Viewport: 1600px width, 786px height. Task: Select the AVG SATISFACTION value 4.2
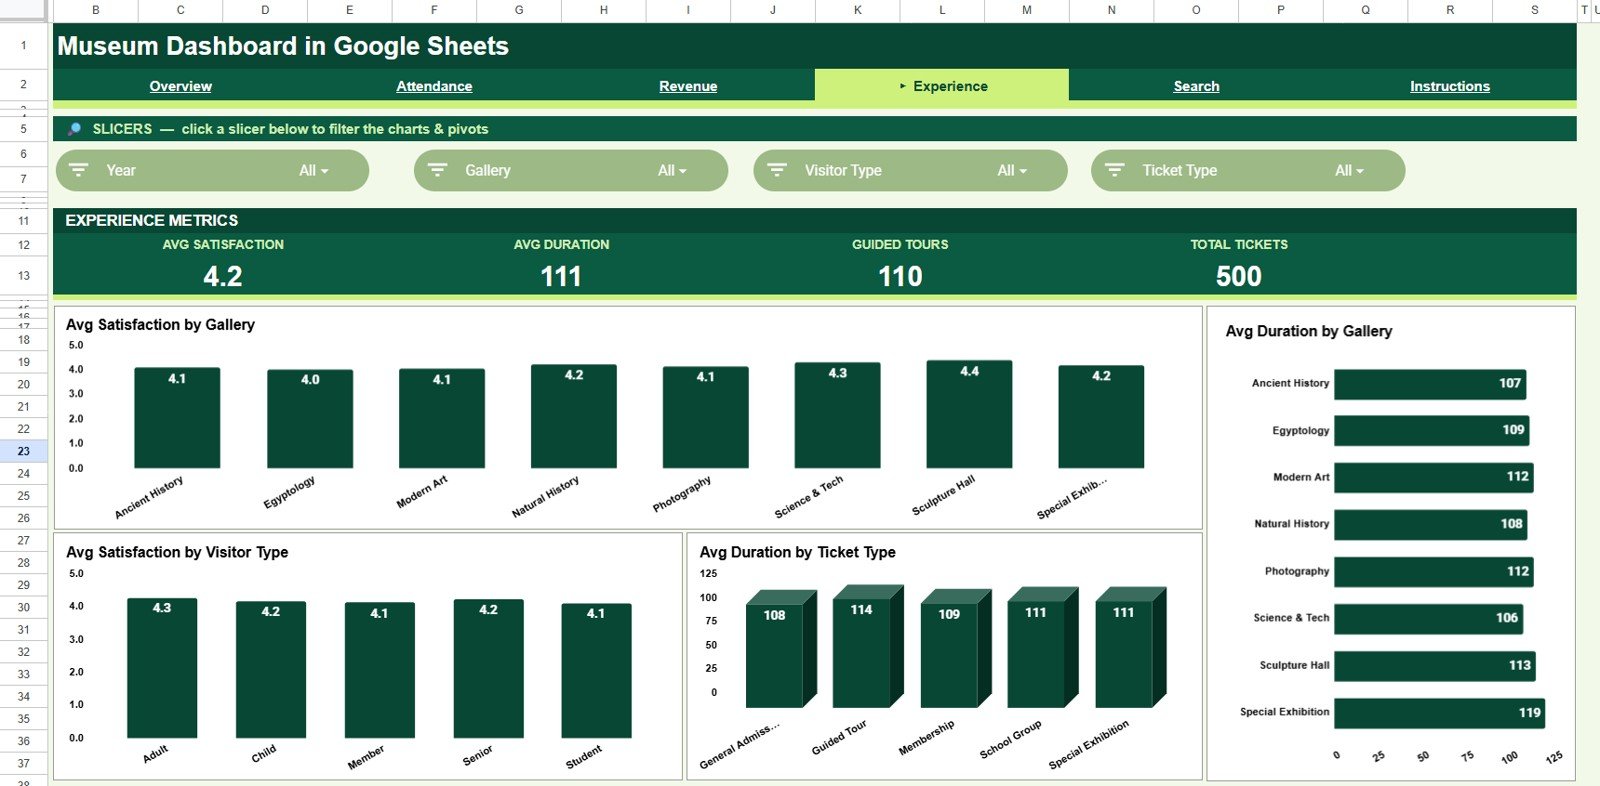tap(223, 276)
